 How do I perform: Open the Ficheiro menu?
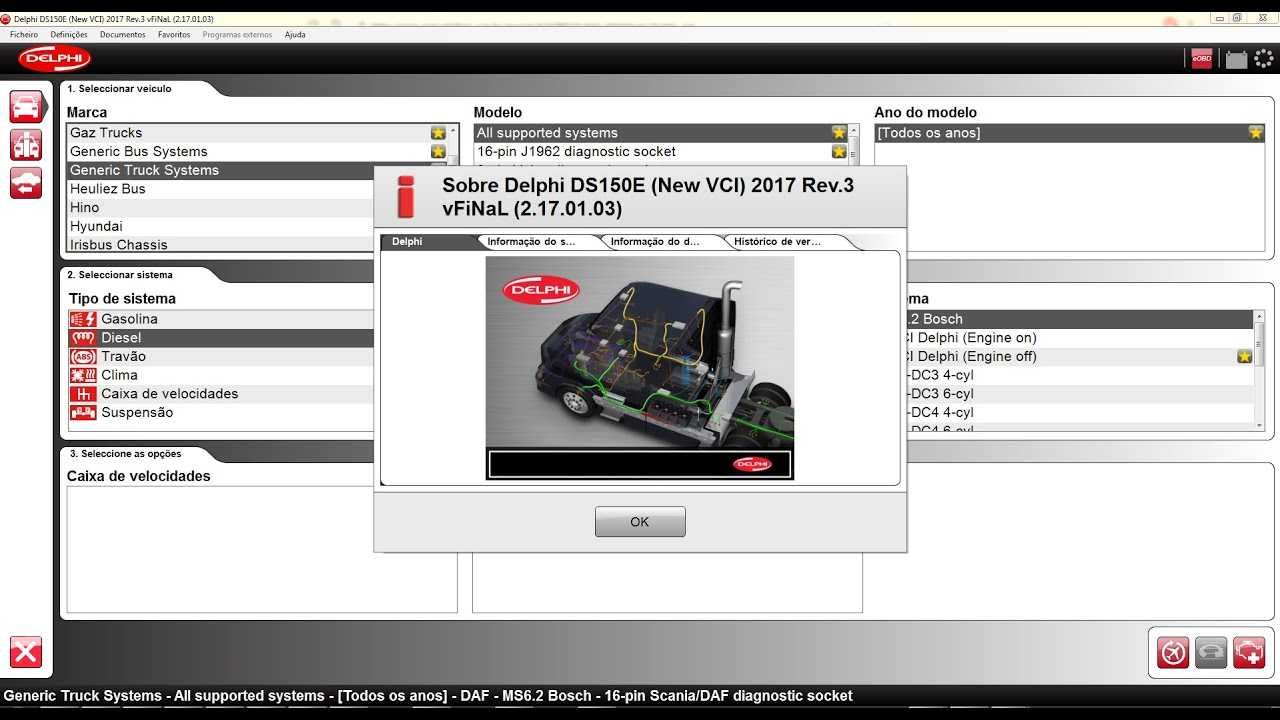click(24, 34)
